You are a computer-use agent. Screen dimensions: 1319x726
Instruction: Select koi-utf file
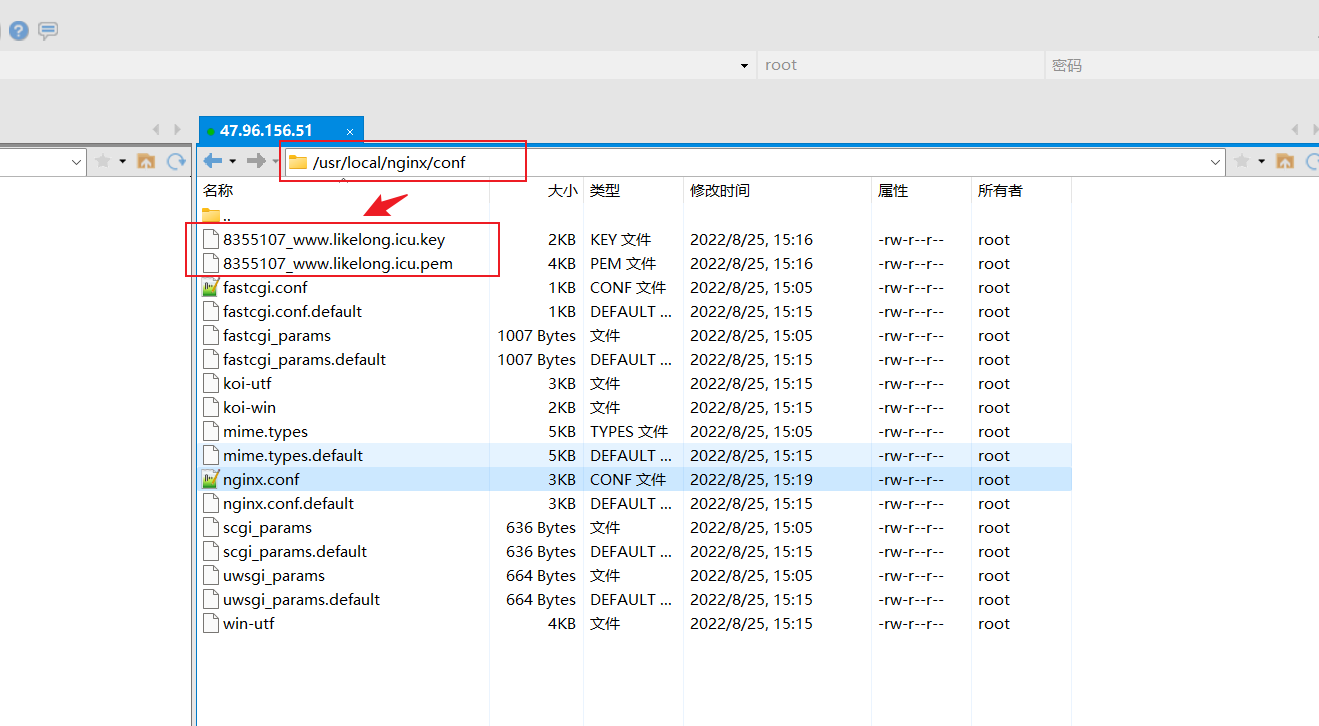click(x=247, y=383)
